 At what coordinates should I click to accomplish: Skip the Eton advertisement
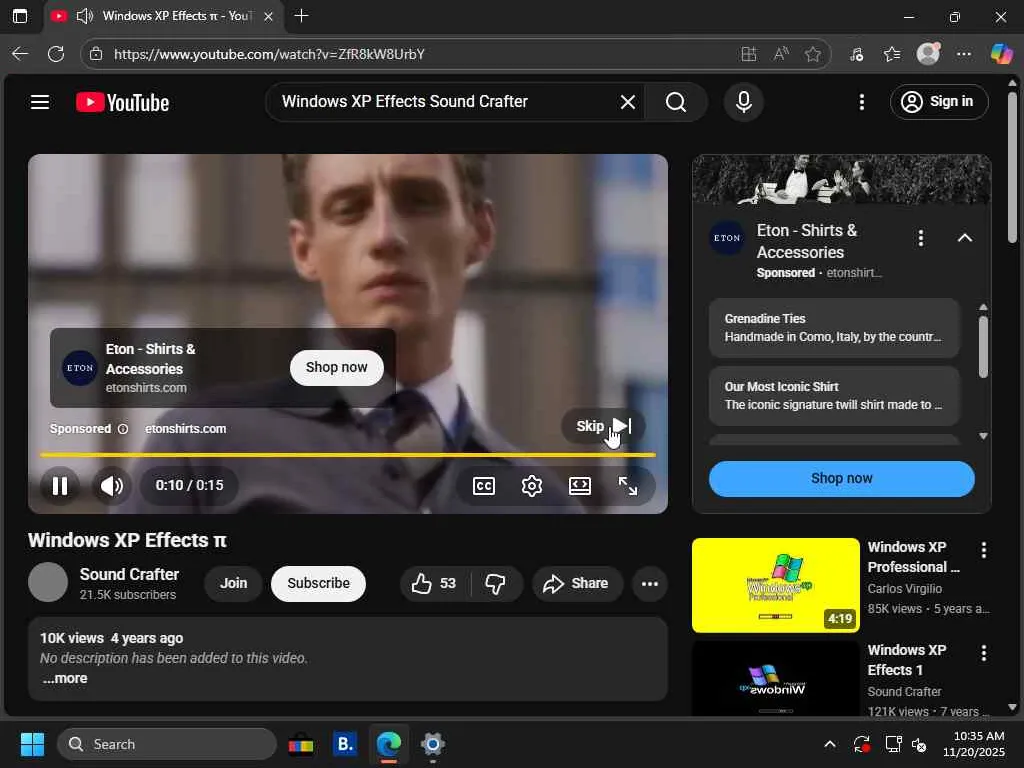pyautogui.click(x=603, y=426)
